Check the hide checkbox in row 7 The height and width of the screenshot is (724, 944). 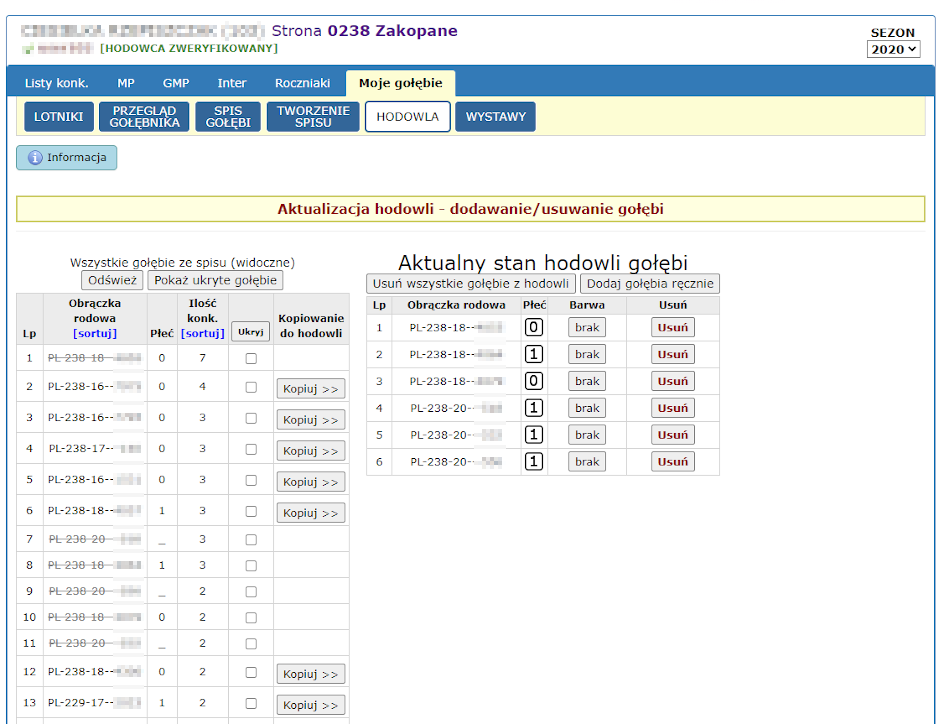point(251,539)
